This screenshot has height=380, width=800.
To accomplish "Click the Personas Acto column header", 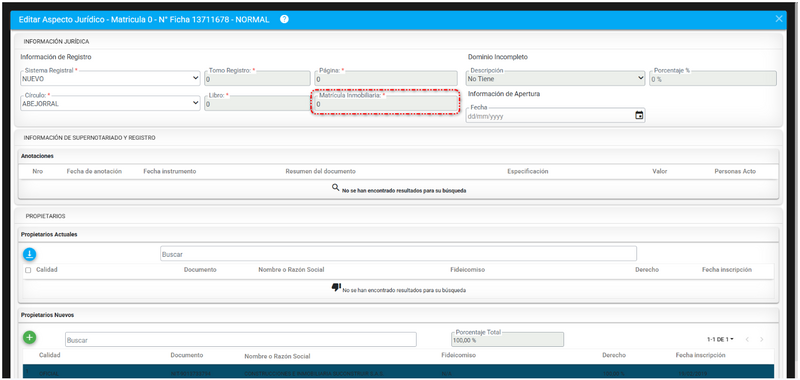I will point(735,171).
